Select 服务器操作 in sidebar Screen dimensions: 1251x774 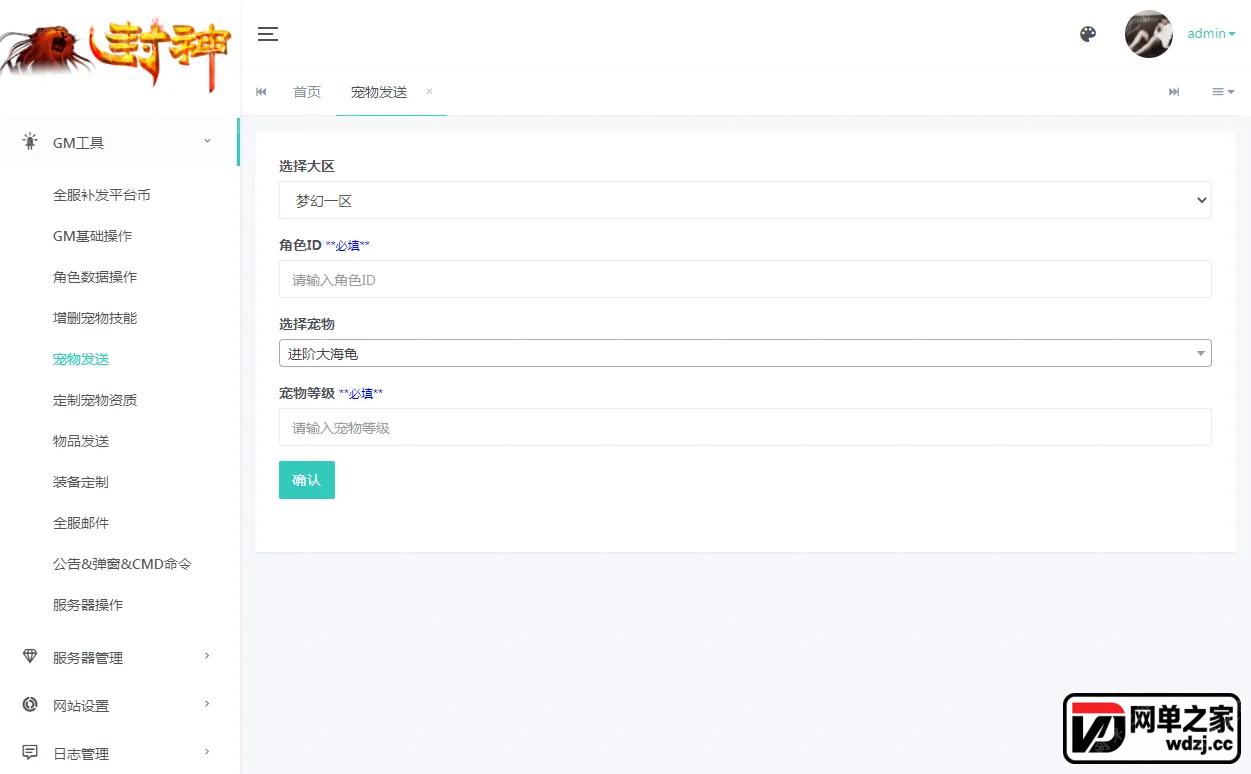click(88, 605)
